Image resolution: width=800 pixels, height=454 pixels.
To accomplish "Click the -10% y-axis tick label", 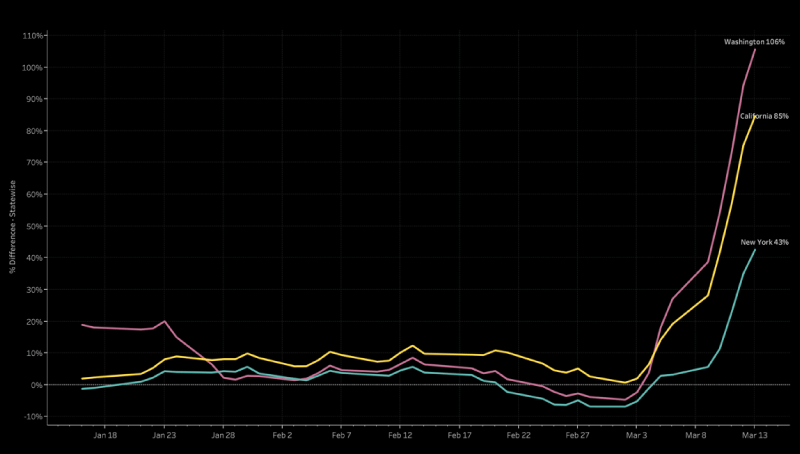I will (x=33, y=417).
